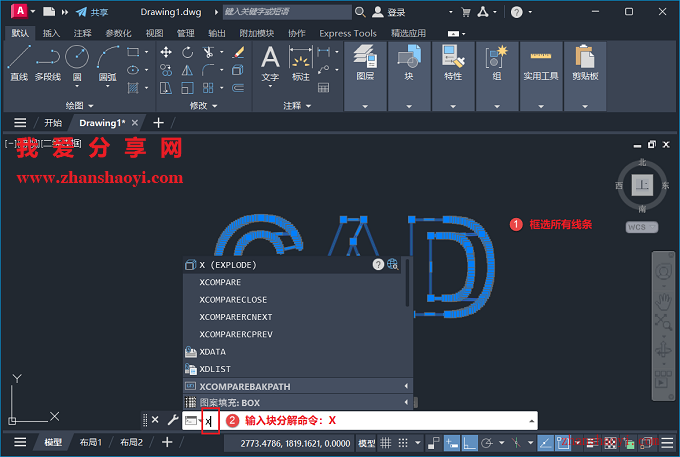Activate the Rectangular Array tool
The width and height of the screenshot is (680, 457).
209,88
